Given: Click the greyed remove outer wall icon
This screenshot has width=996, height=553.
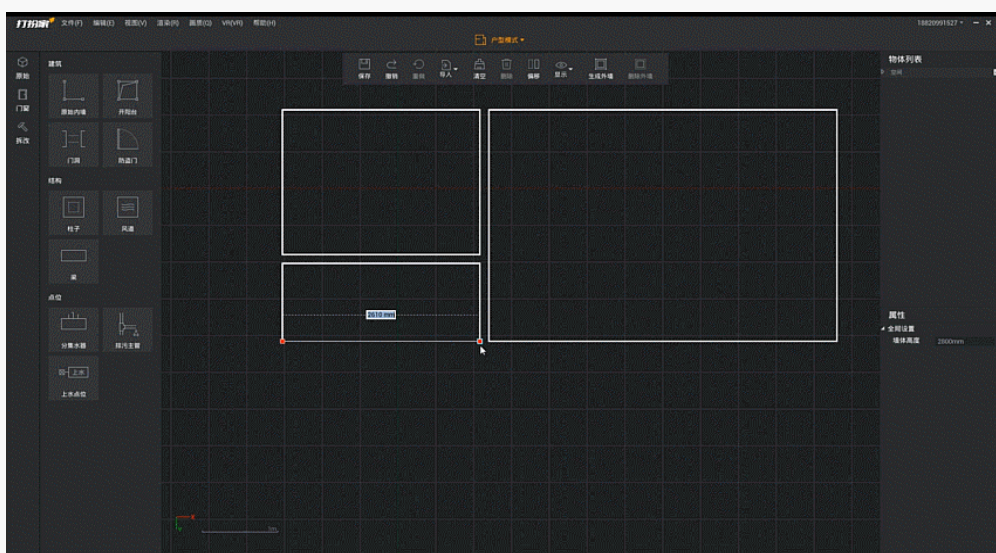Looking at the screenshot, I should (640, 69).
